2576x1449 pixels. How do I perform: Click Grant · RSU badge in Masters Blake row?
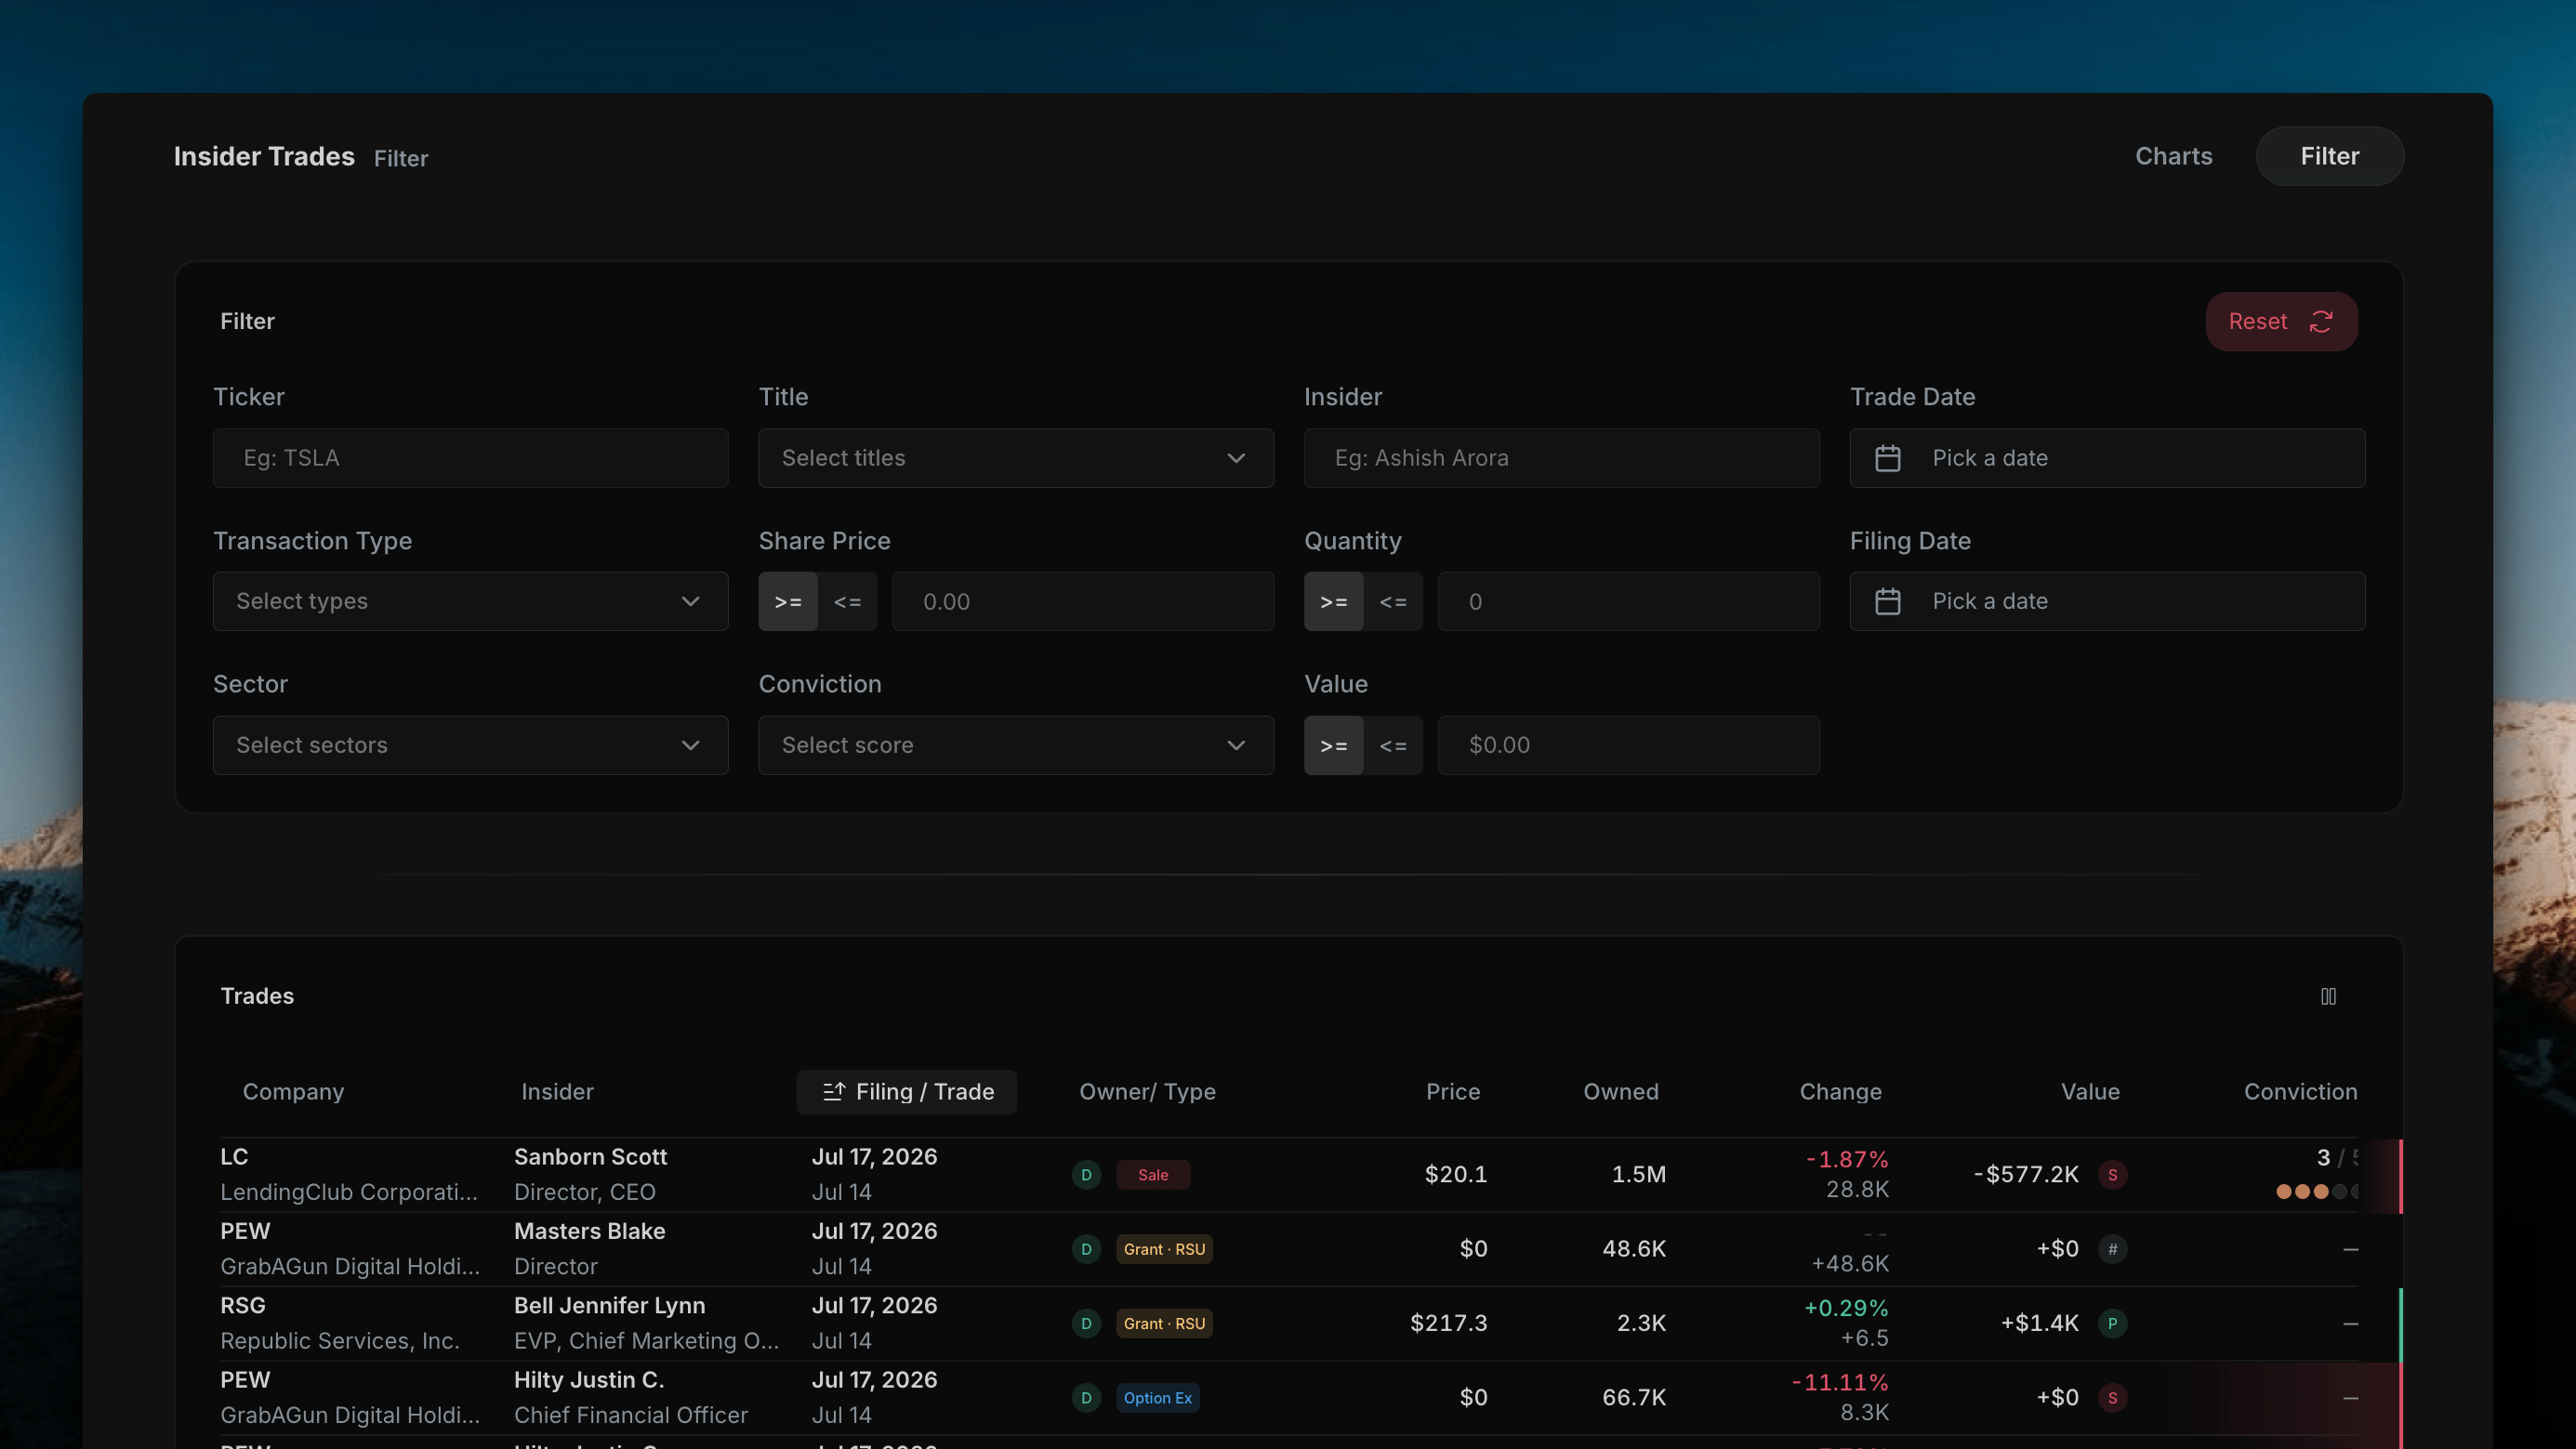[1164, 1249]
